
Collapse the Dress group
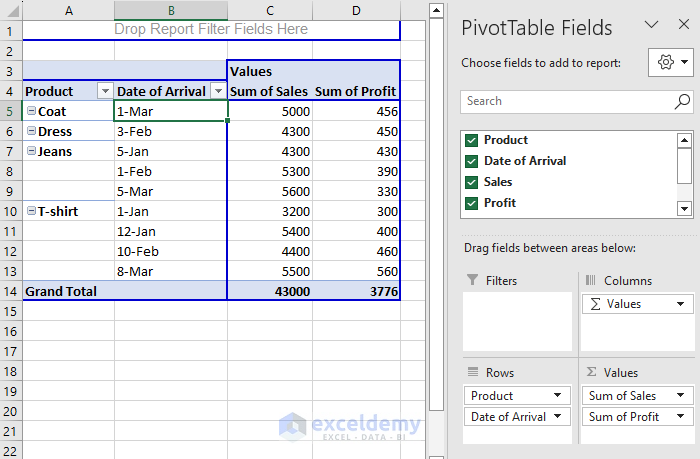(31, 131)
